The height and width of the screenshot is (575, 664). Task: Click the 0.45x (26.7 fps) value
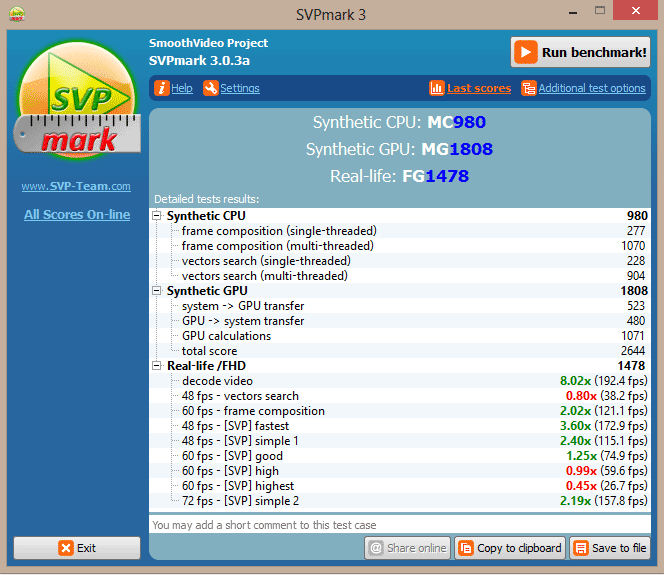(606, 486)
